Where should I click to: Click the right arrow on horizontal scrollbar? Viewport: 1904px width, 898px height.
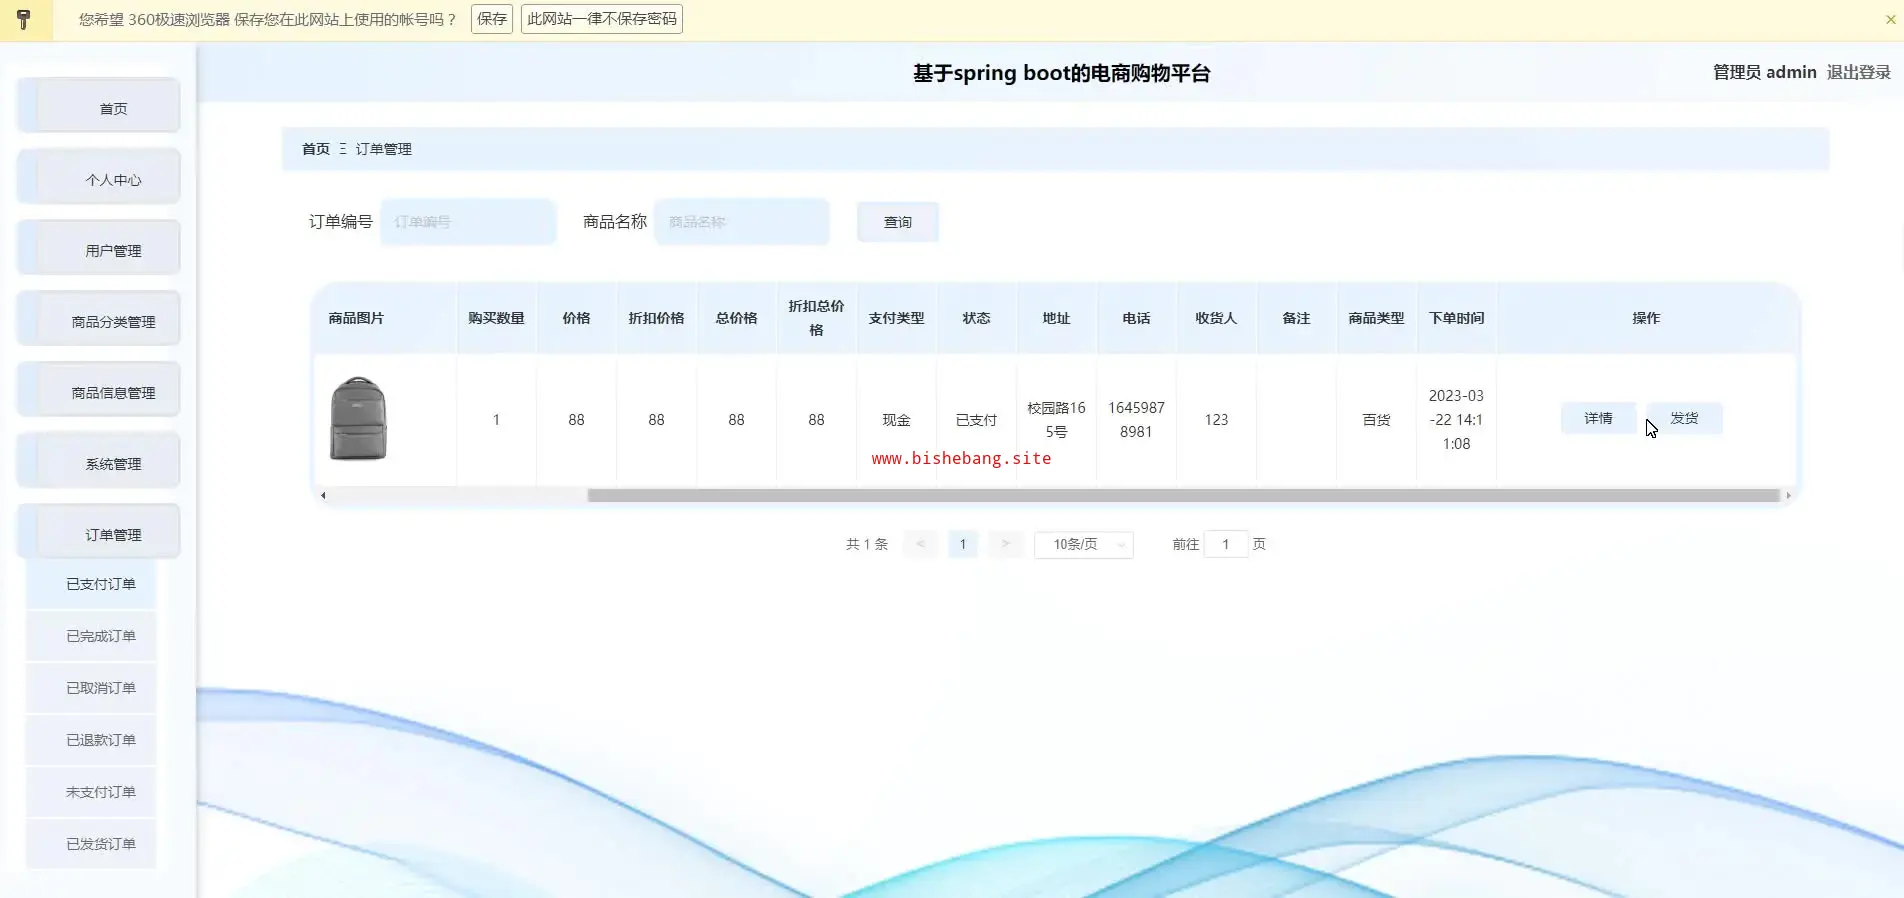coord(1788,495)
